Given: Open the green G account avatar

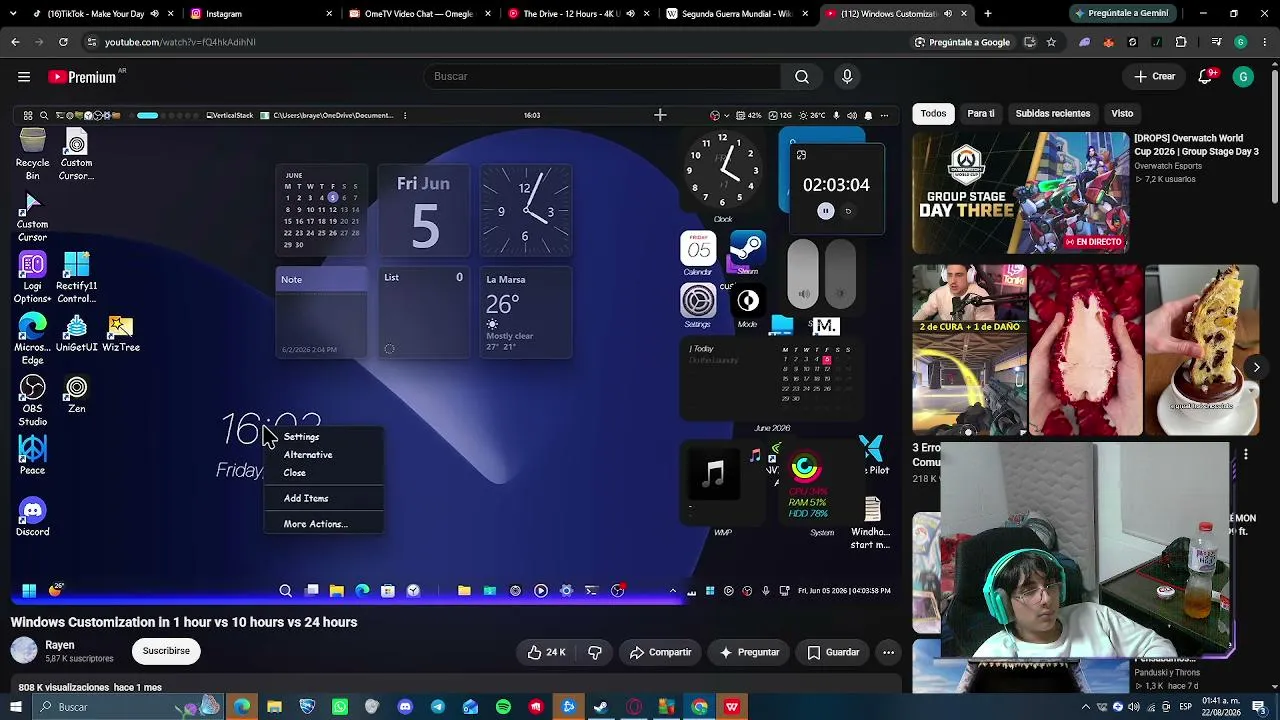Looking at the screenshot, I should pos(1243,77).
